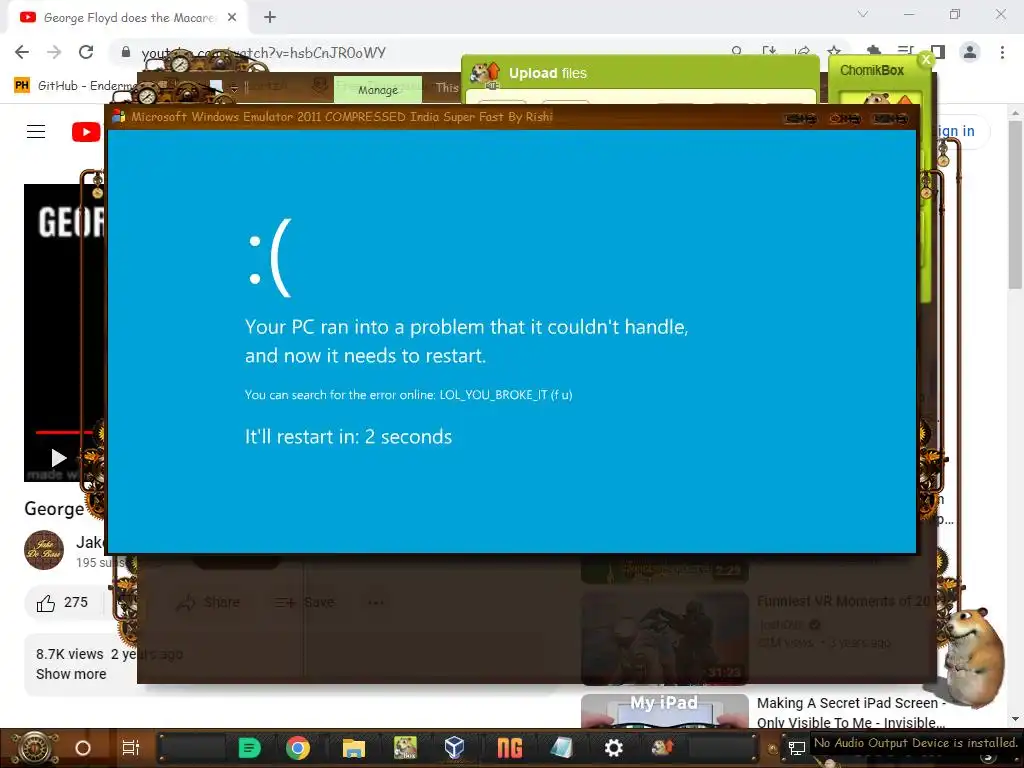Select the George Floyd YouTube tab
This screenshot has width=1024, height=768.
tap(127, 18)
